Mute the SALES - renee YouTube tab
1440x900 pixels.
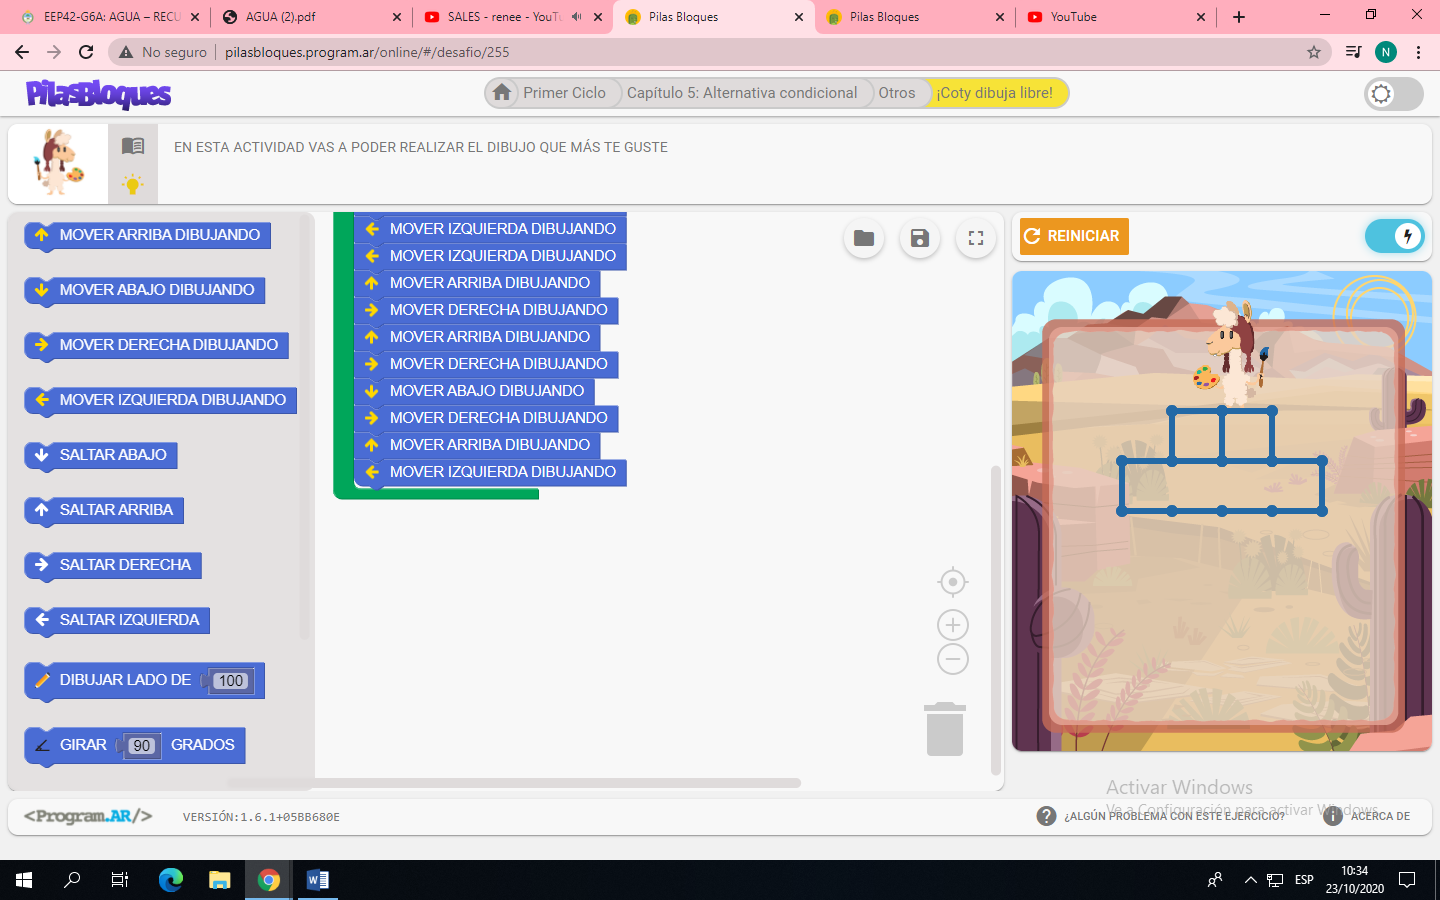pos(577,17)
